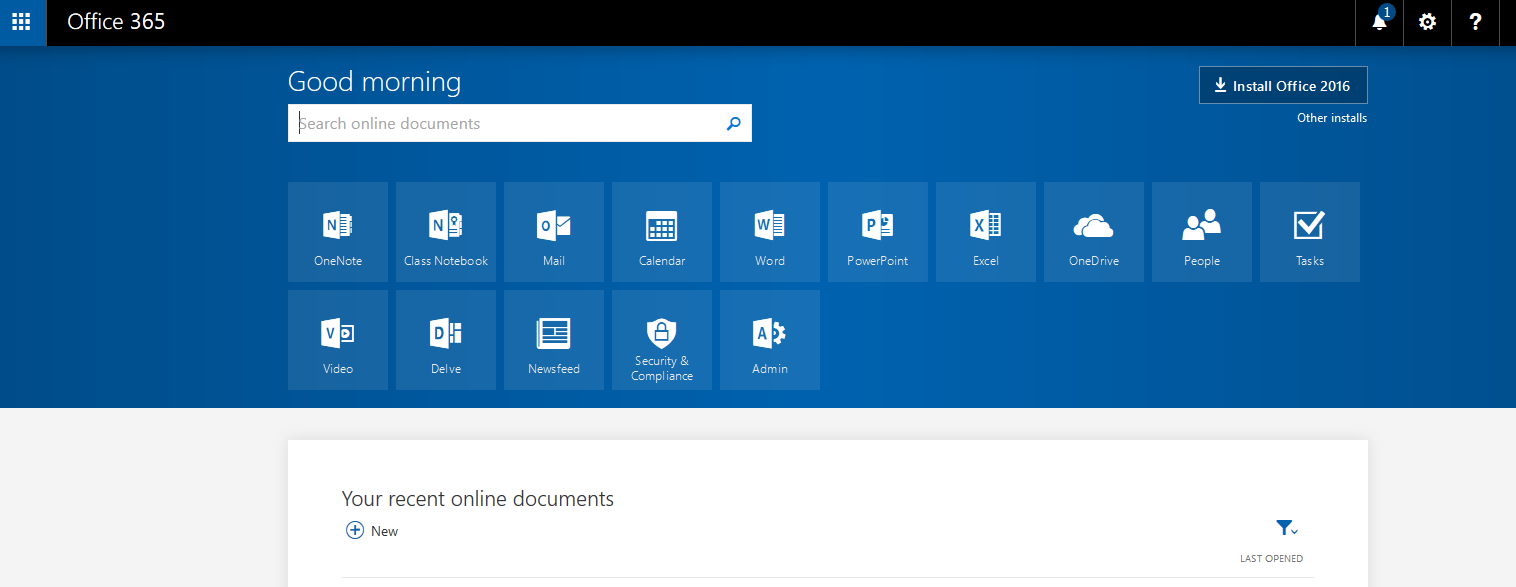Open the Security & Compliance tile
1516x587 pixels.
(662, 340)
